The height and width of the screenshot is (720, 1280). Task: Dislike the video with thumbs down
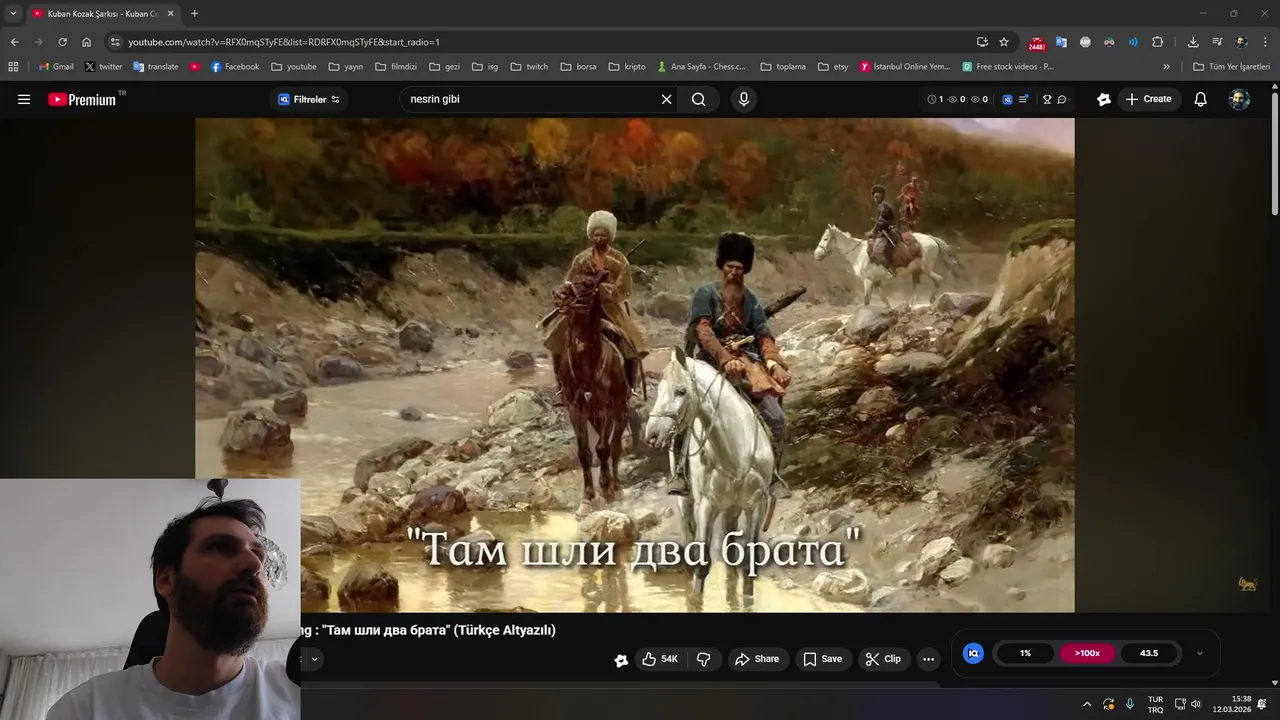coord(703,659)
